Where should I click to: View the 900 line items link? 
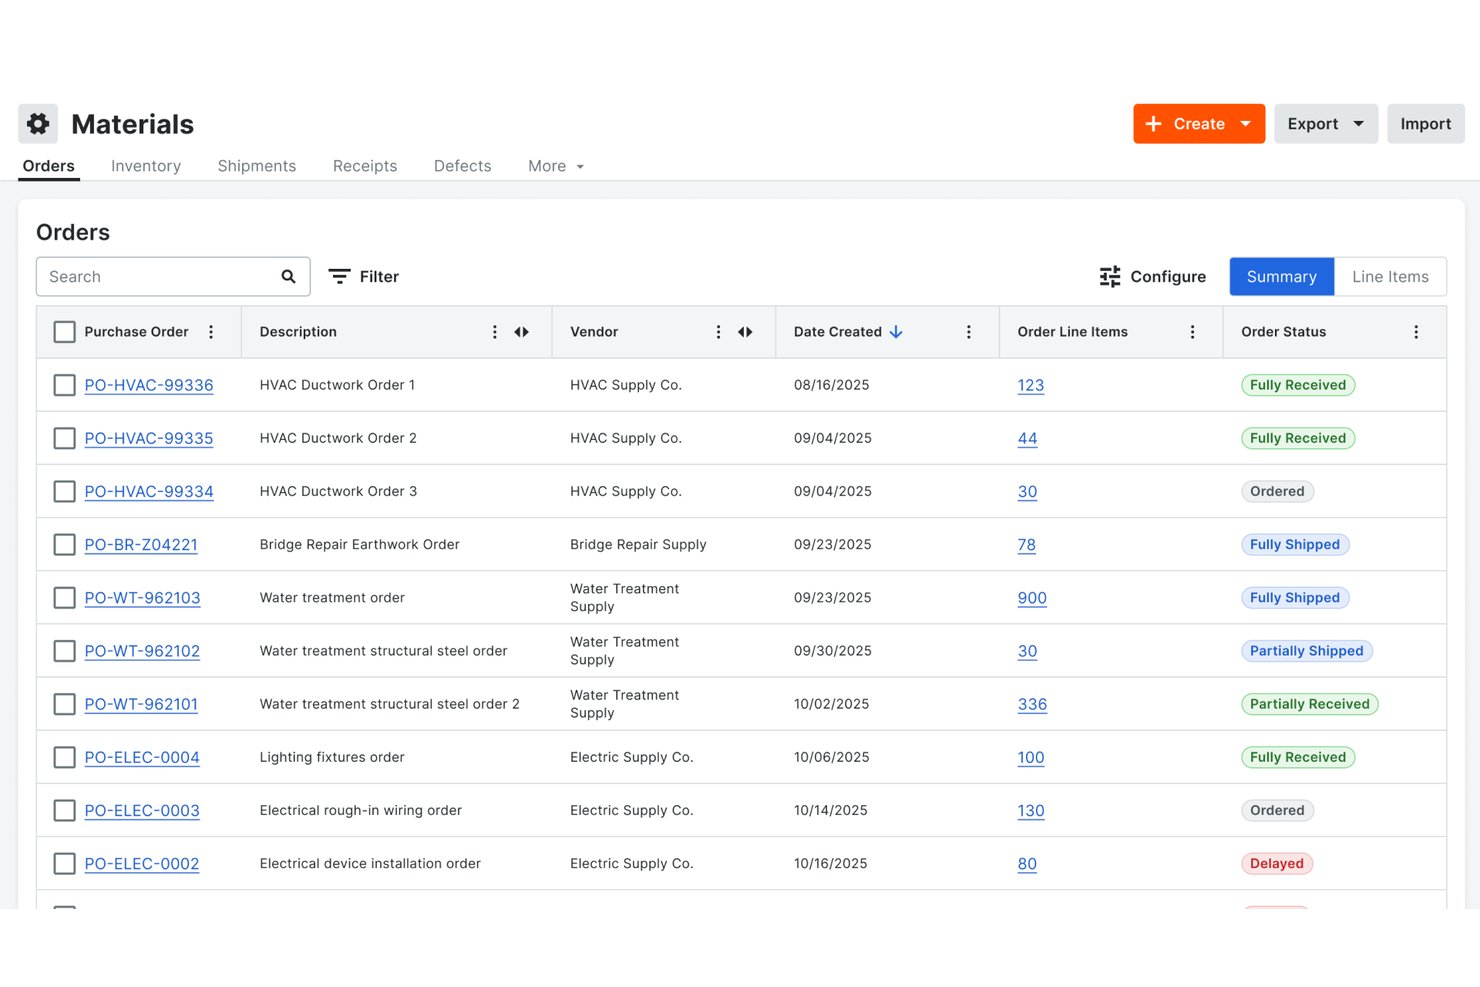click(x=1032, y=598)
